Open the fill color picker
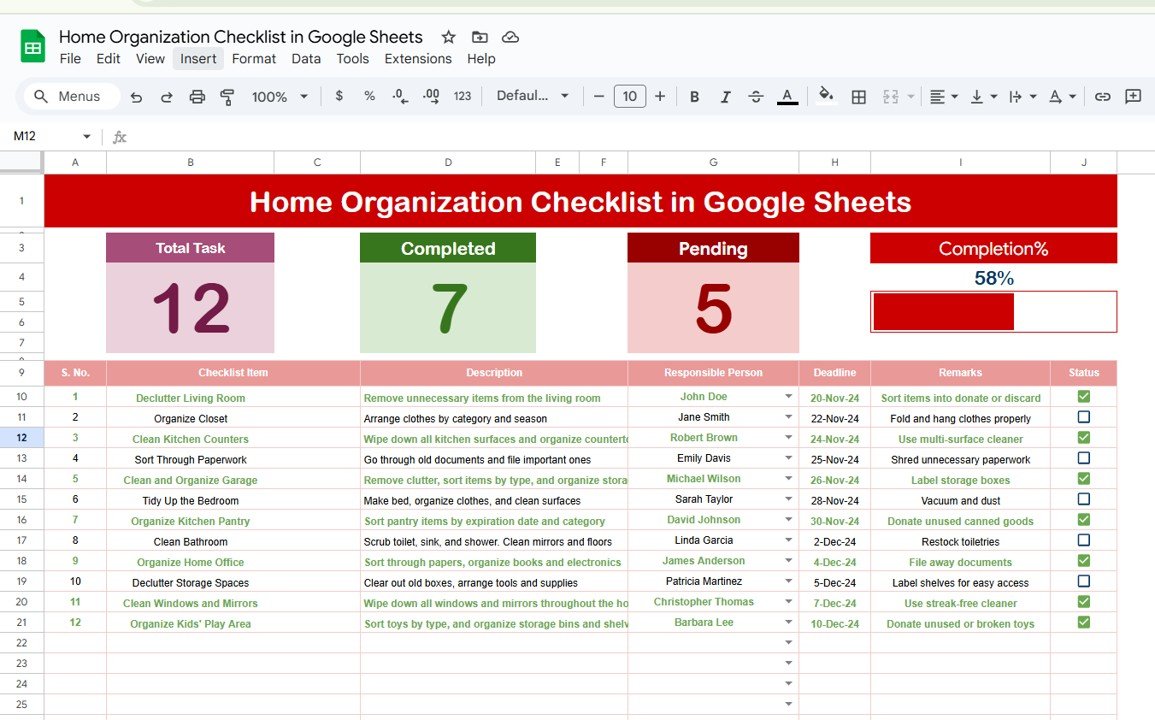The image size is (1155, 720). click(x=826, y=96)
